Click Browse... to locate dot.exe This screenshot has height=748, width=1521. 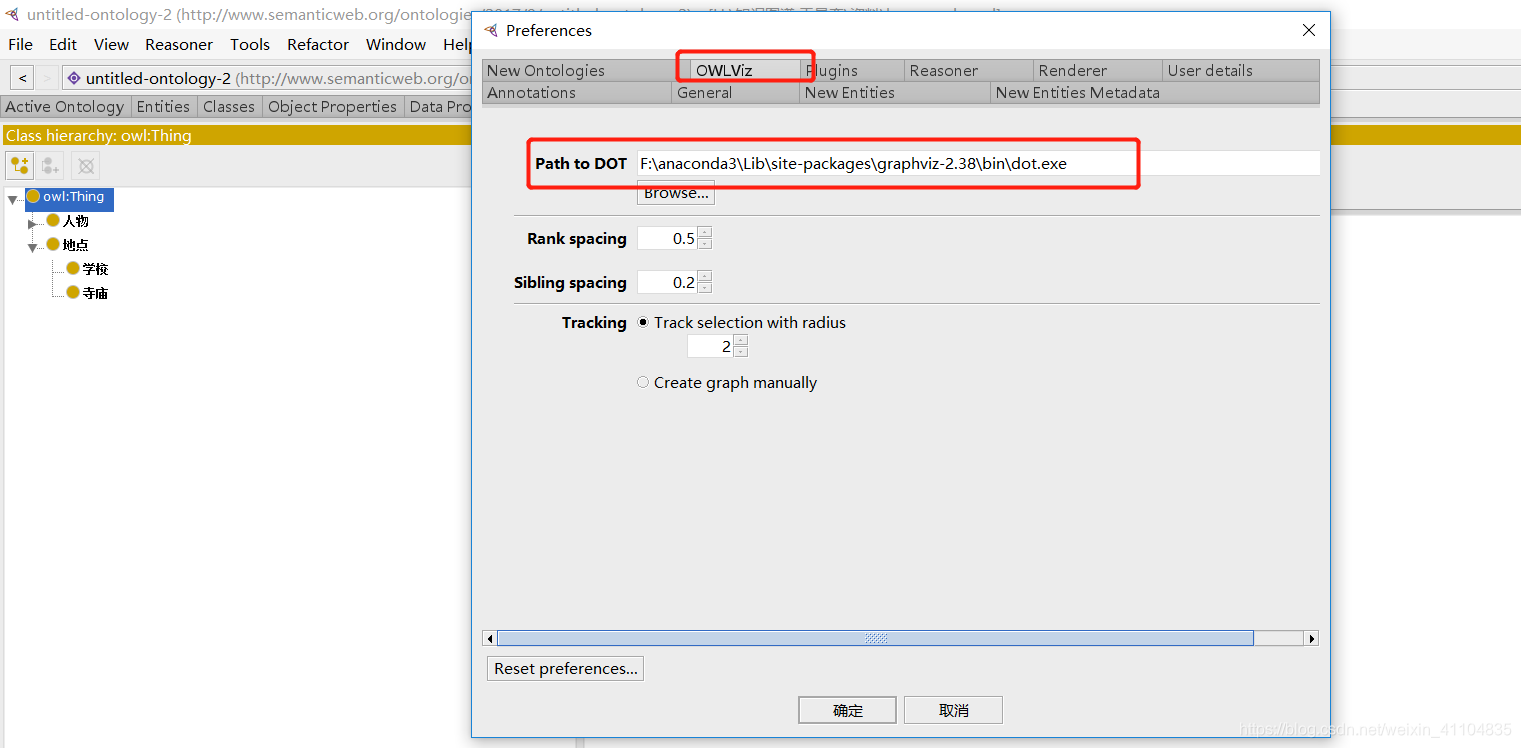676,193
